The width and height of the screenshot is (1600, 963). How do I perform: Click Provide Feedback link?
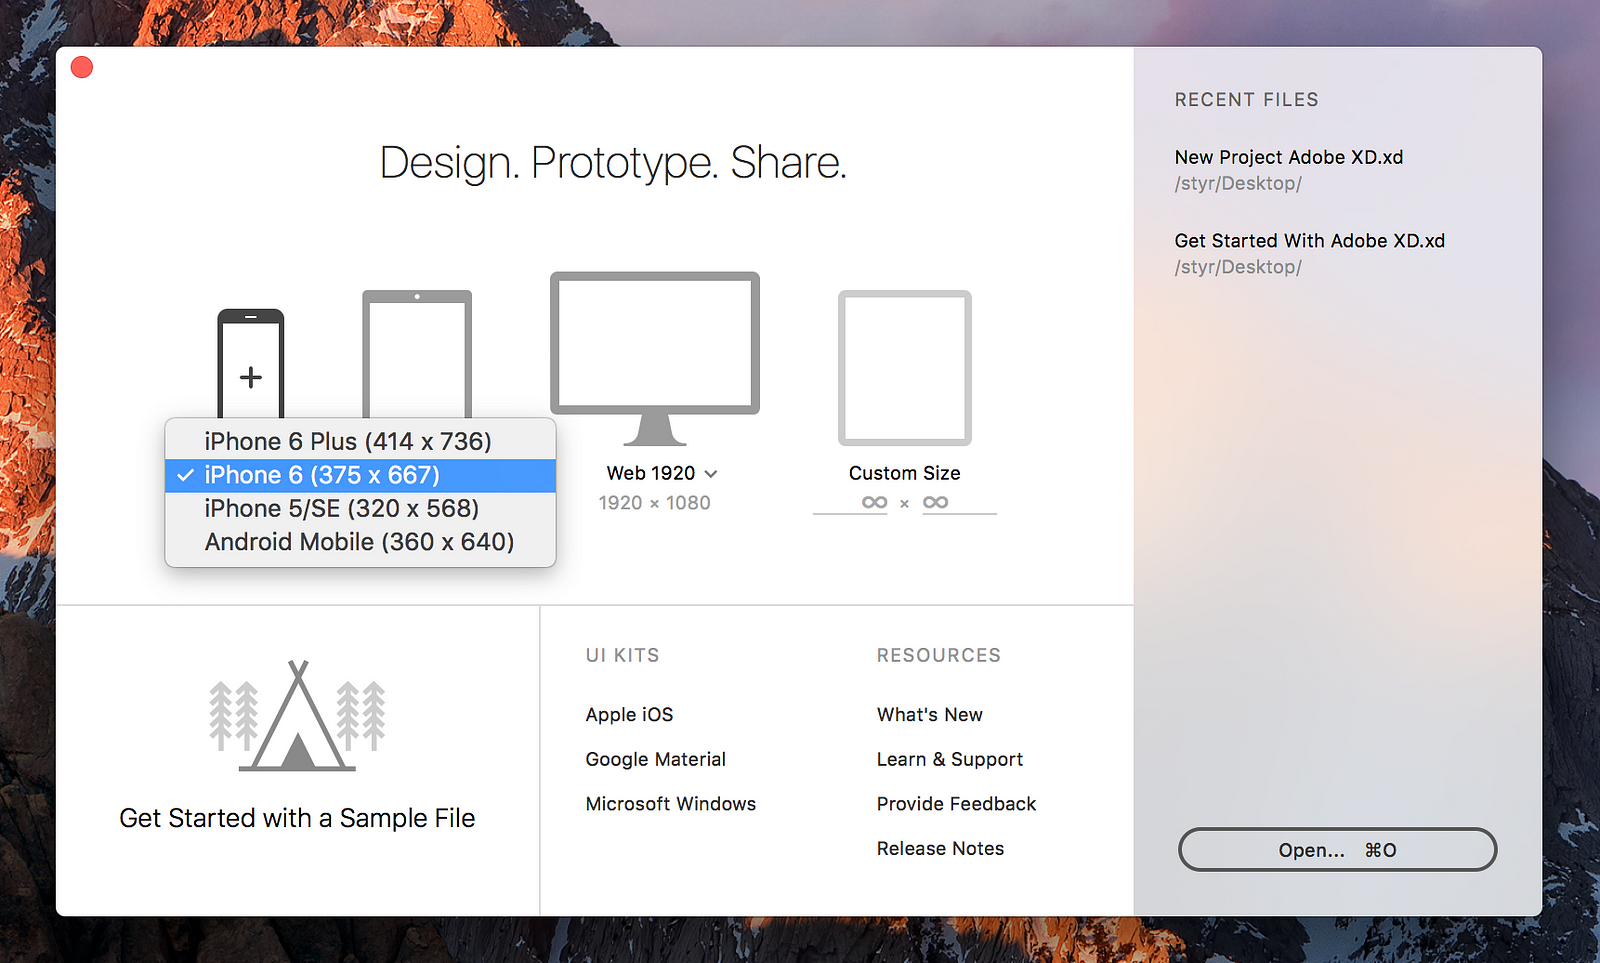[957, 804]
